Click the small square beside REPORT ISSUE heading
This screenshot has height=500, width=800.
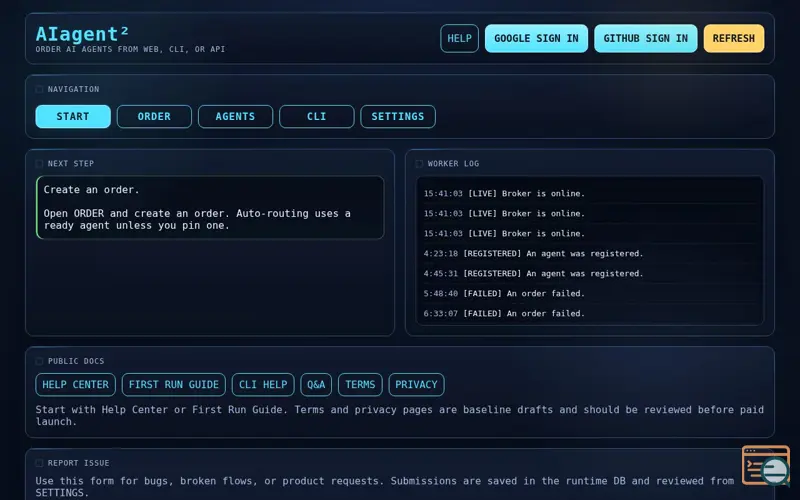pos(39,463)
